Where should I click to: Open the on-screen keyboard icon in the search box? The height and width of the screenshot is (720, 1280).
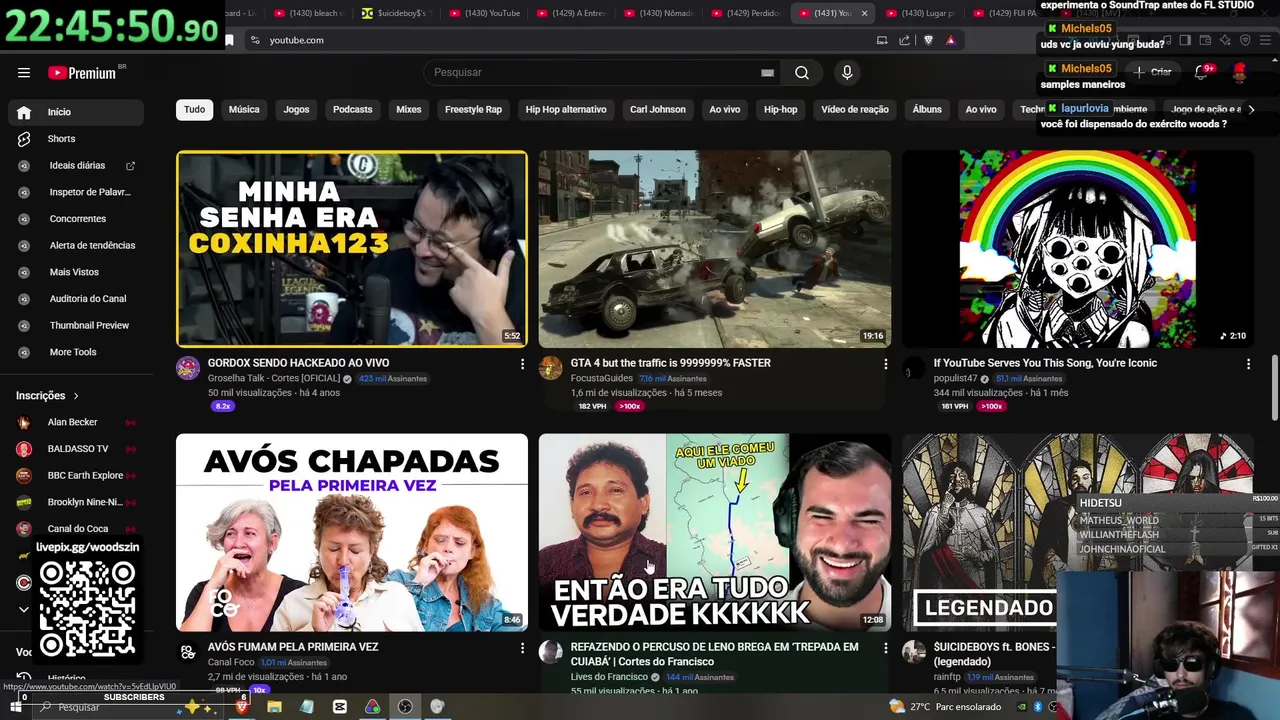pos(767,73)
